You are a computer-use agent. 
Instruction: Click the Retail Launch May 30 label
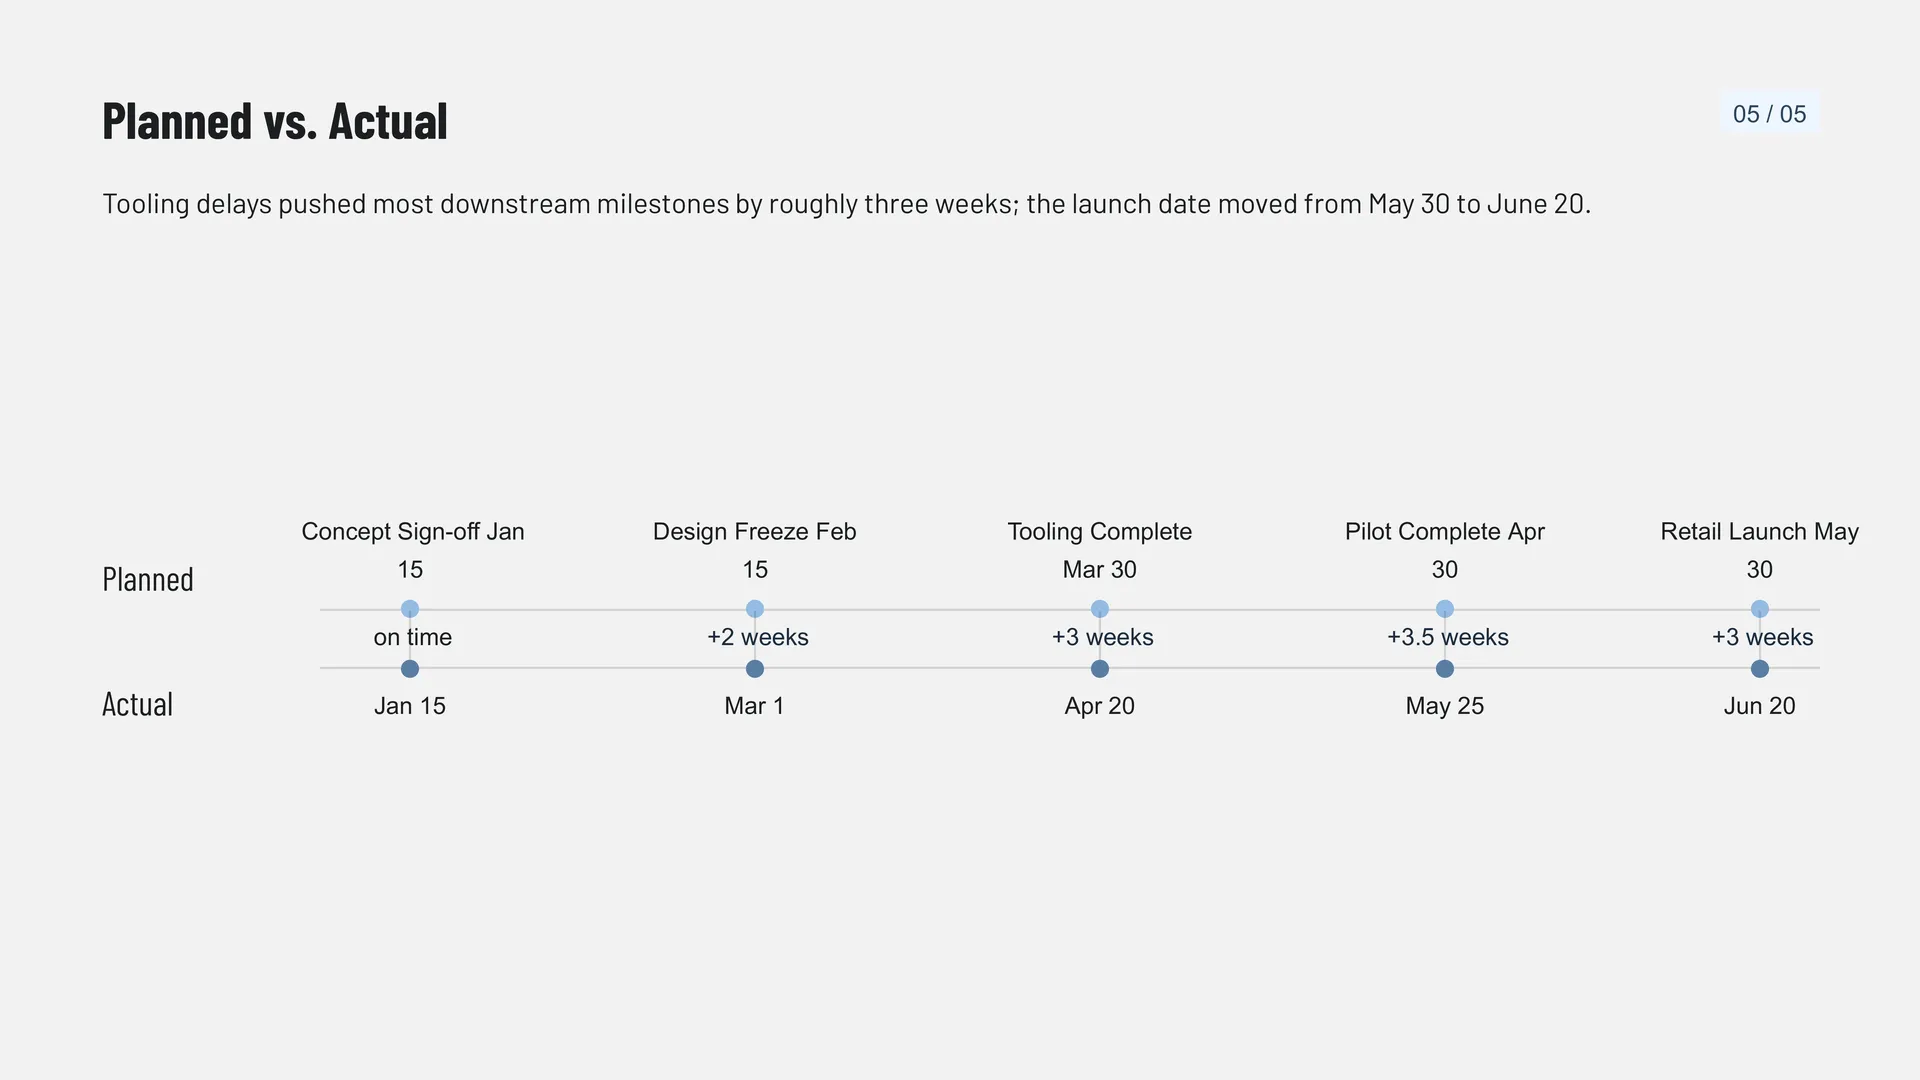click(1760, 550)
